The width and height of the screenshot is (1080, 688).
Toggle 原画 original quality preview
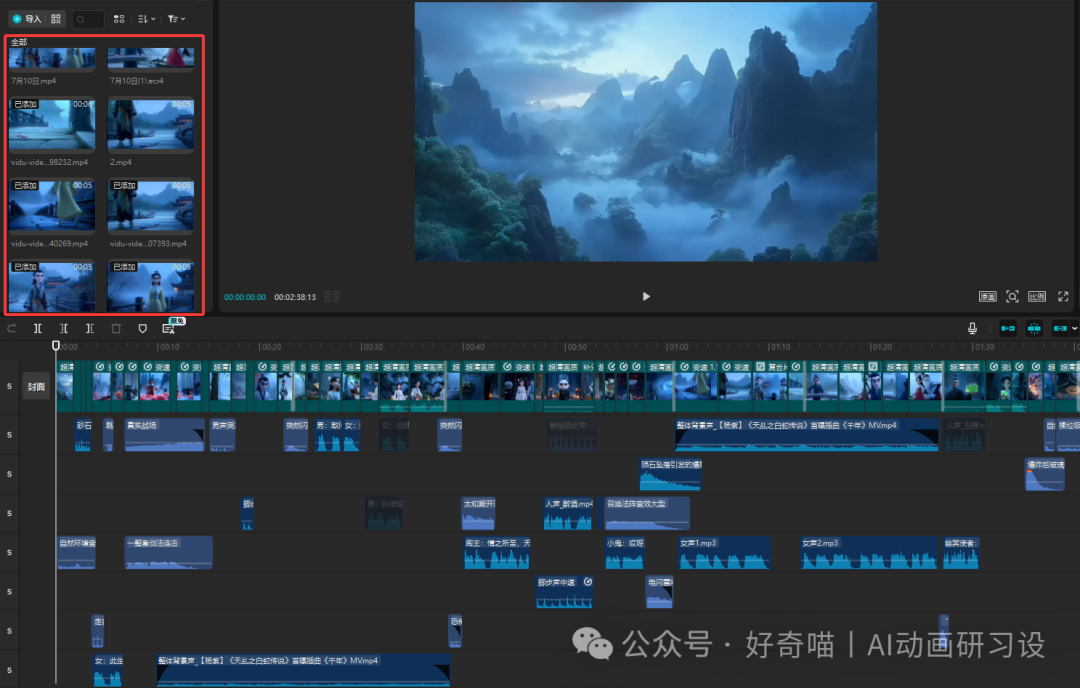988,296
